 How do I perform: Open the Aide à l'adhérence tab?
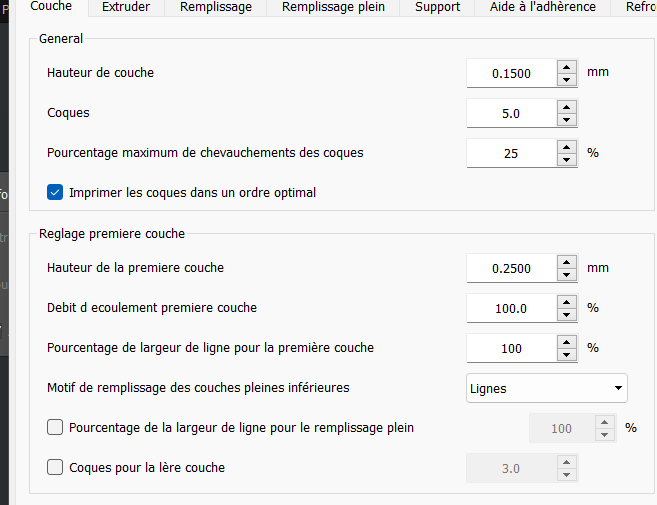pos(543,7)
